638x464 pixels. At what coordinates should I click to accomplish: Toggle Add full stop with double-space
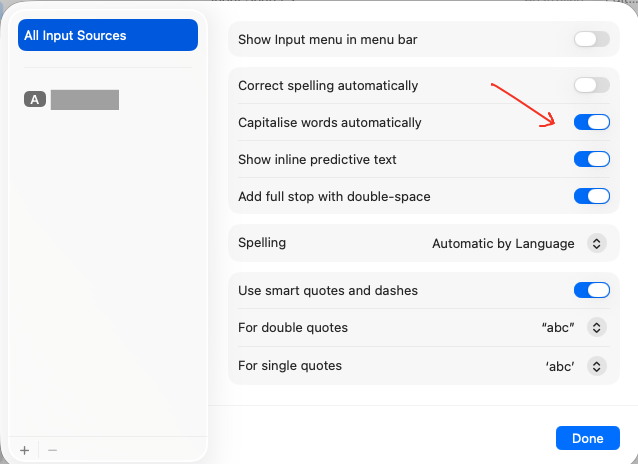pyautogui.click(x=591, y=196)
